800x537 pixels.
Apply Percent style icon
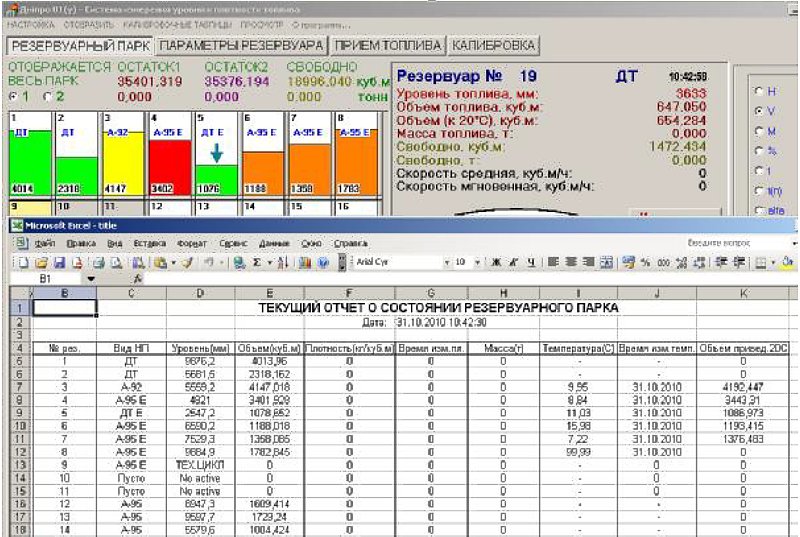646,262
